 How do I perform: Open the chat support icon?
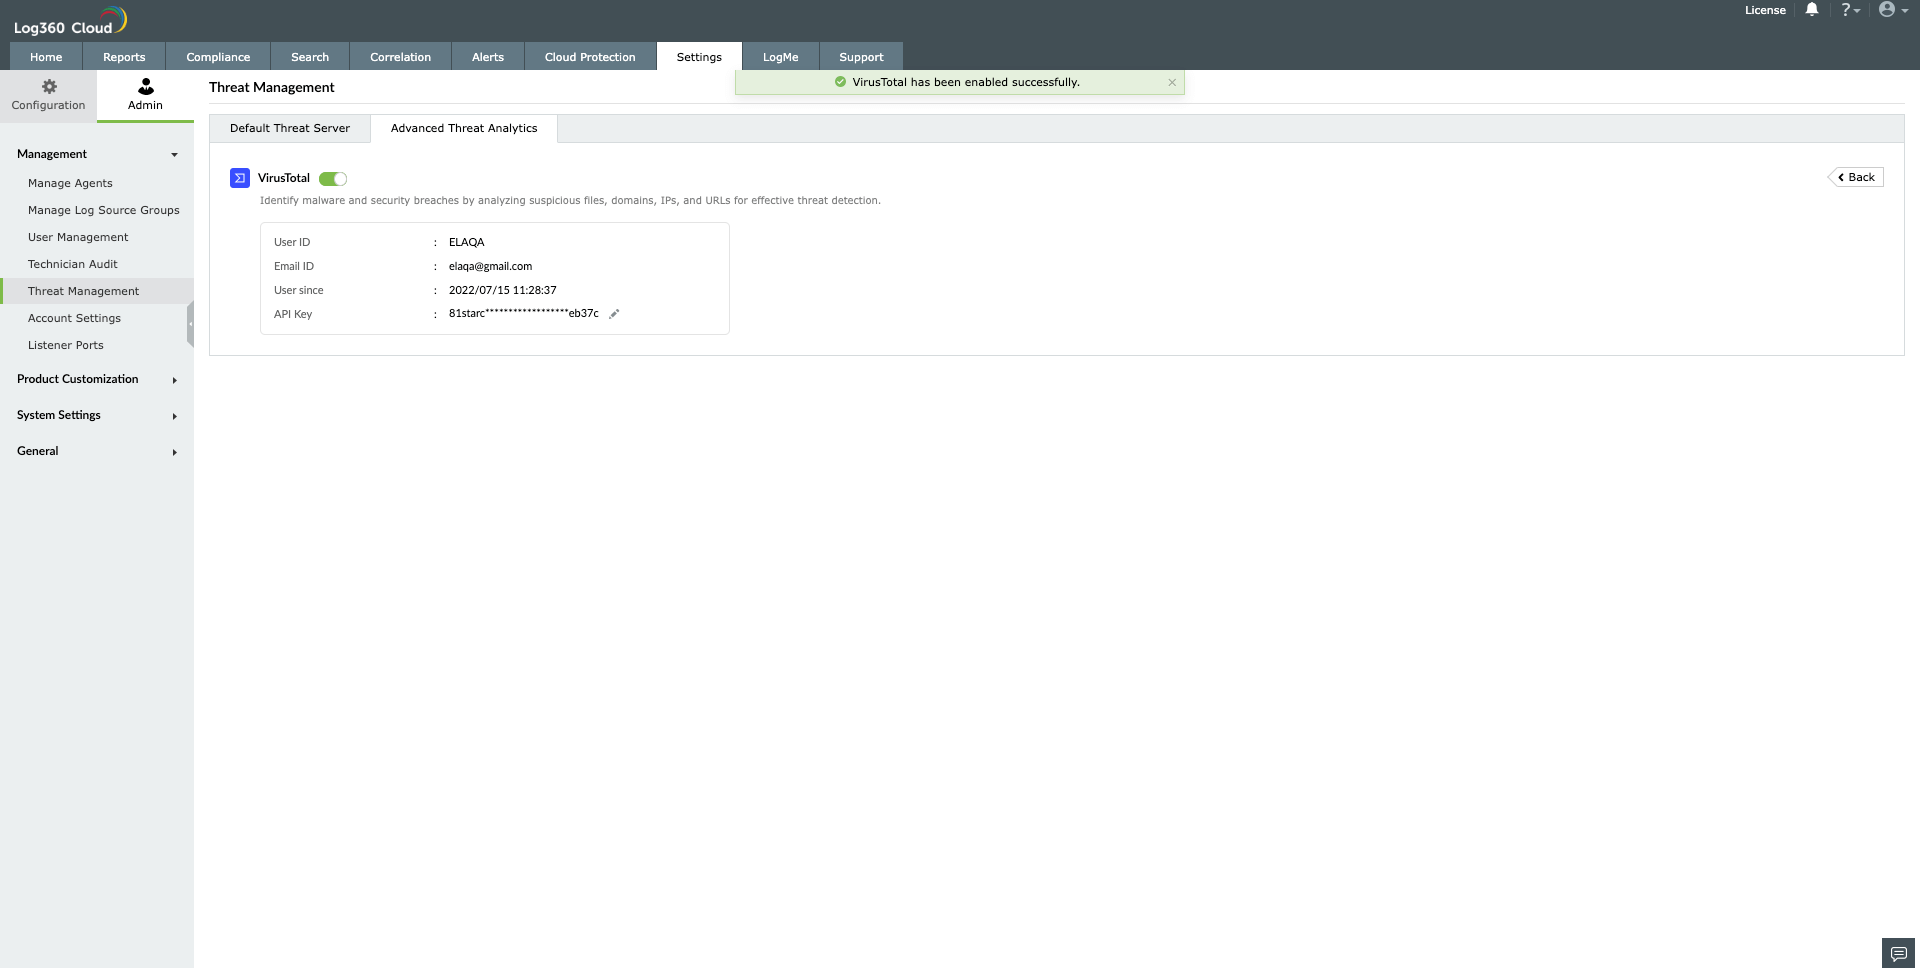(x=1899, y=953)
